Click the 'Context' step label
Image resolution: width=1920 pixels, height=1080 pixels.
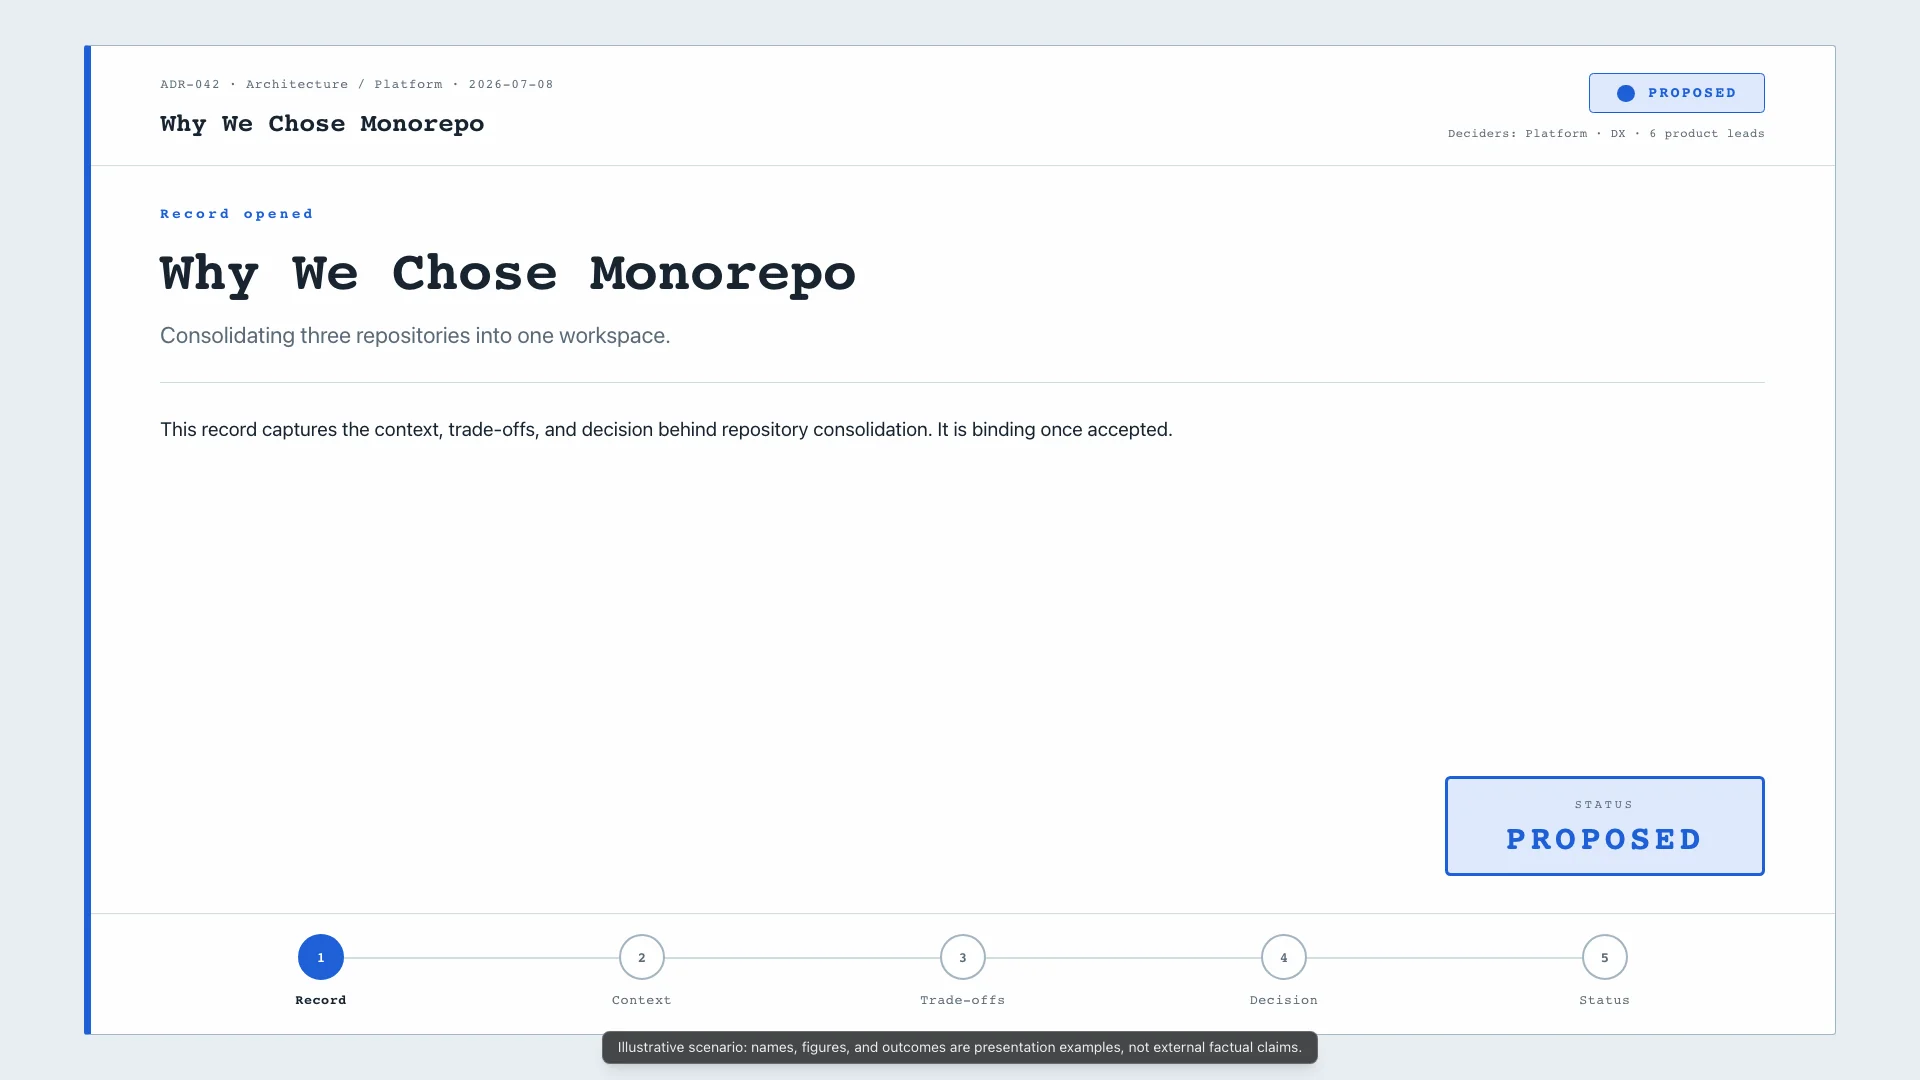click(642, 1000)
